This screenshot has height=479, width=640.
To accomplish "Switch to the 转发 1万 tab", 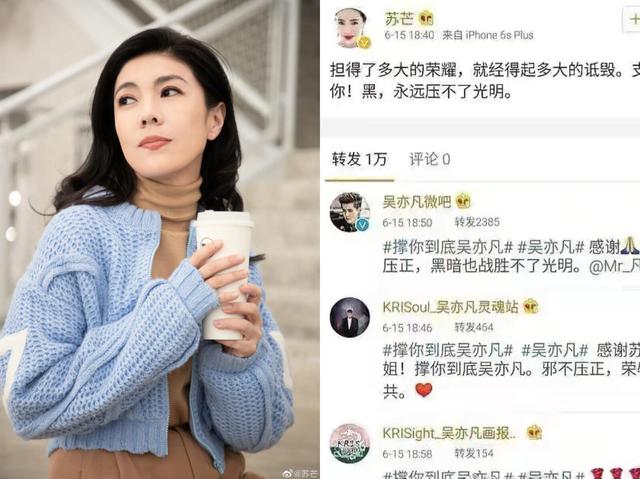I will click(359, 159).
